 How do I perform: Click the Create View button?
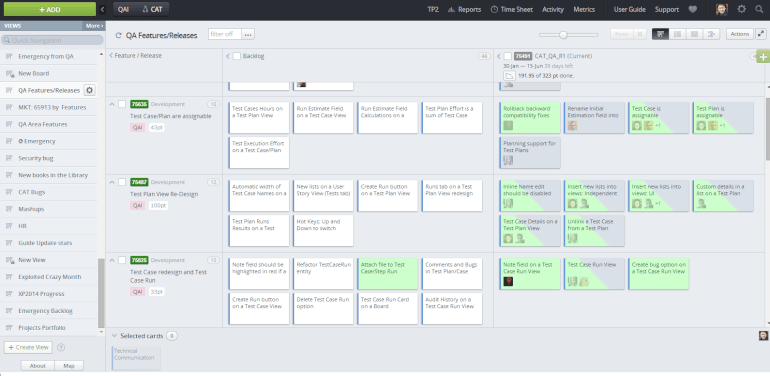[x=28, y=347]
